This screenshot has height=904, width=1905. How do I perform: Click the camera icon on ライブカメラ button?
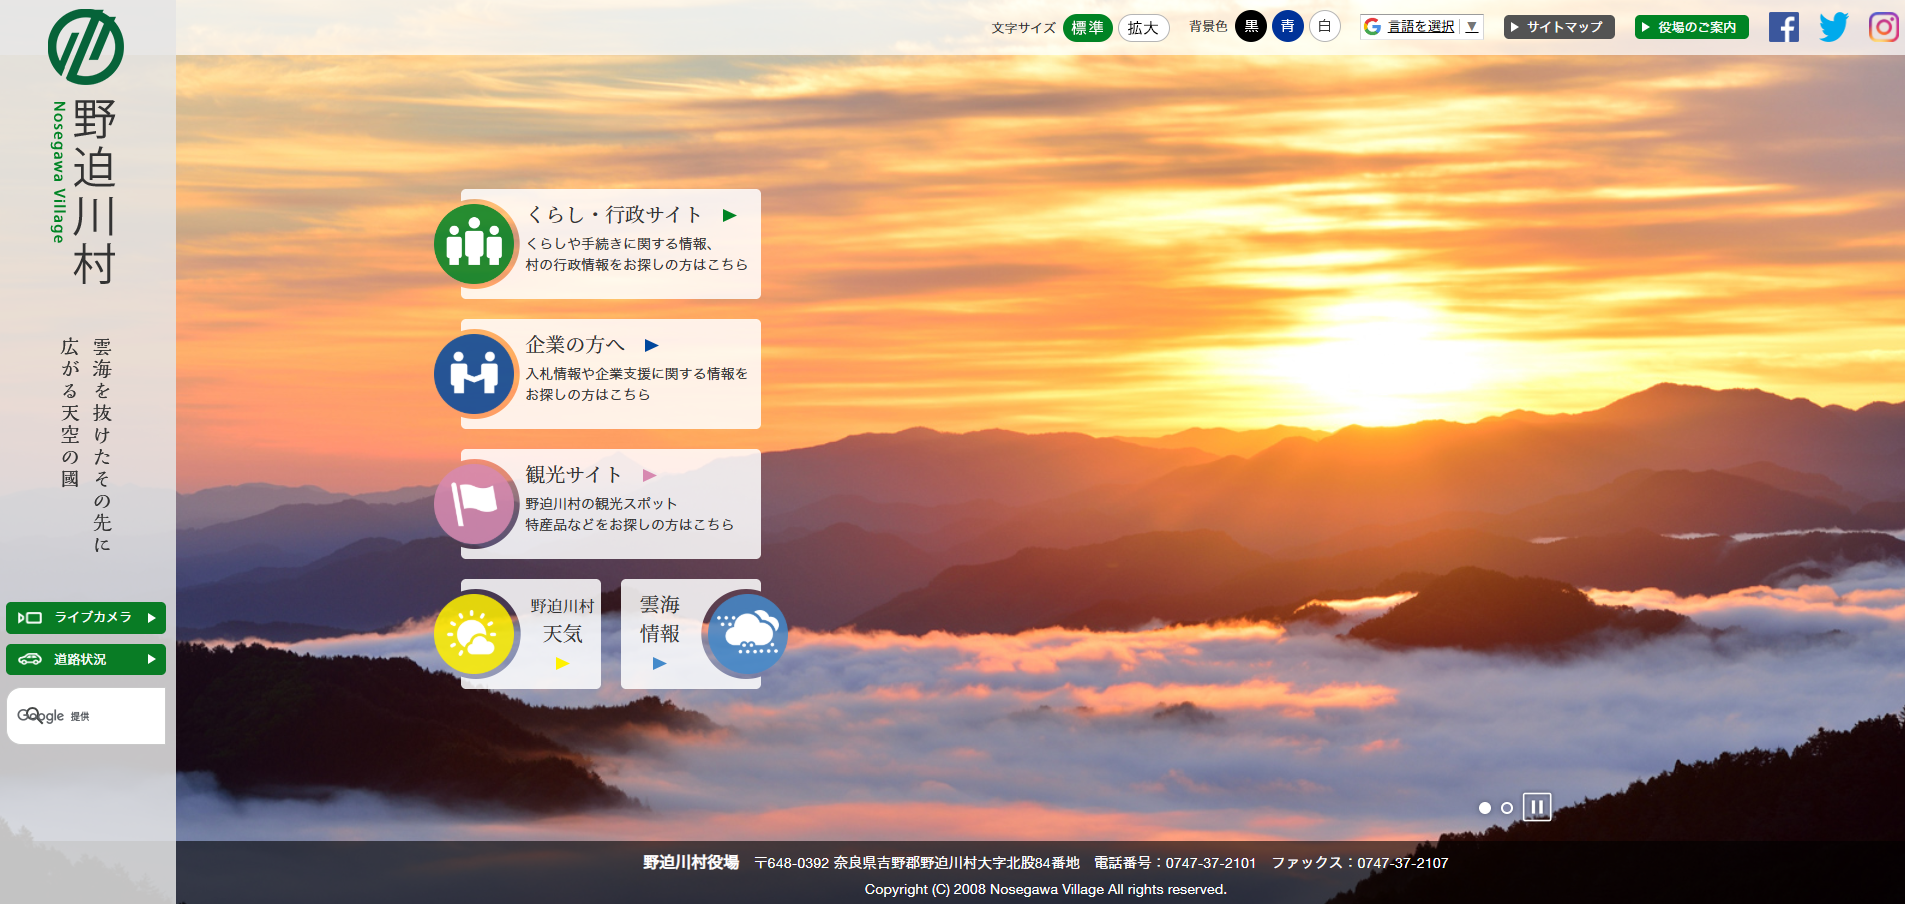point(30,617)
